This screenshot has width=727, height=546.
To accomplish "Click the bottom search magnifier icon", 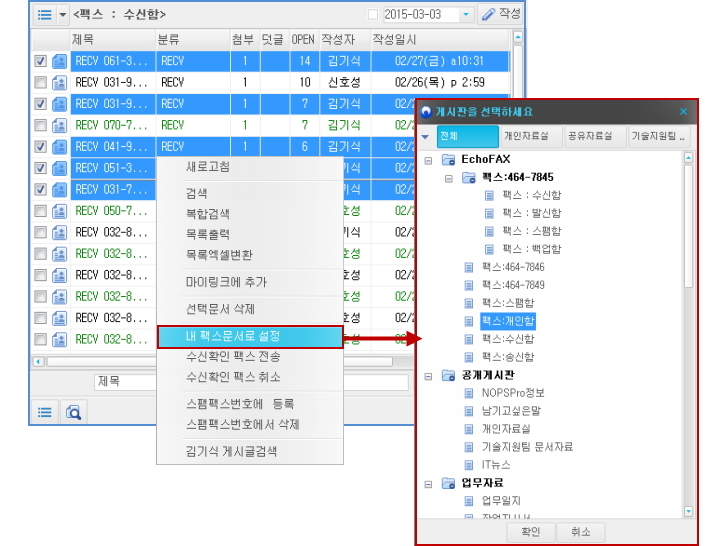I will click(73, 412).
